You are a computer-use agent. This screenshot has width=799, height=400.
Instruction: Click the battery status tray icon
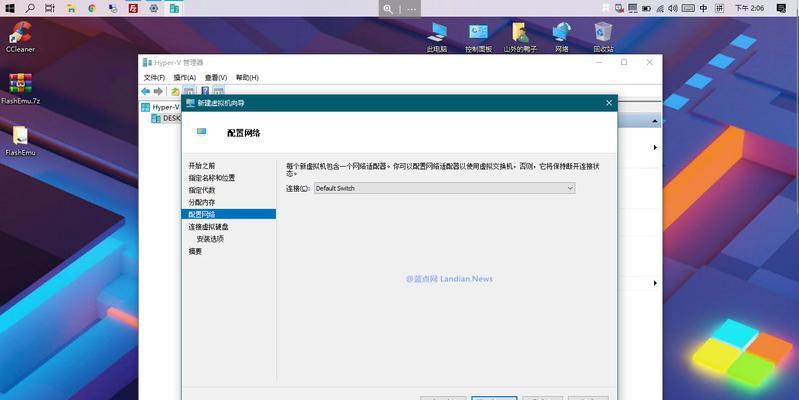tap(646, 8)
